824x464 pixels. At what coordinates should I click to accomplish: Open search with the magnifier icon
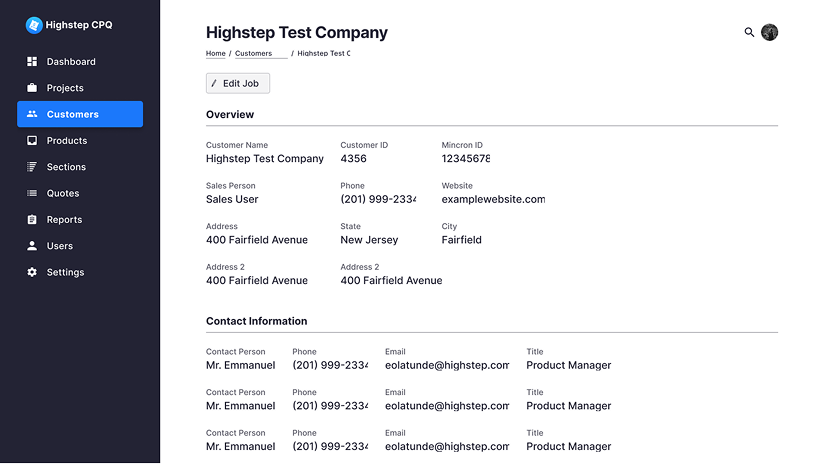(x=749, y=32)
